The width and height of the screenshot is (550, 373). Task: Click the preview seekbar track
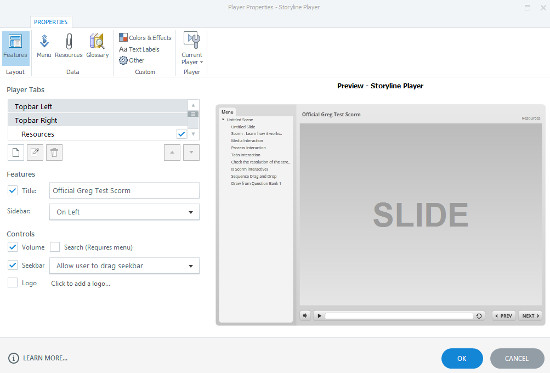399,316
